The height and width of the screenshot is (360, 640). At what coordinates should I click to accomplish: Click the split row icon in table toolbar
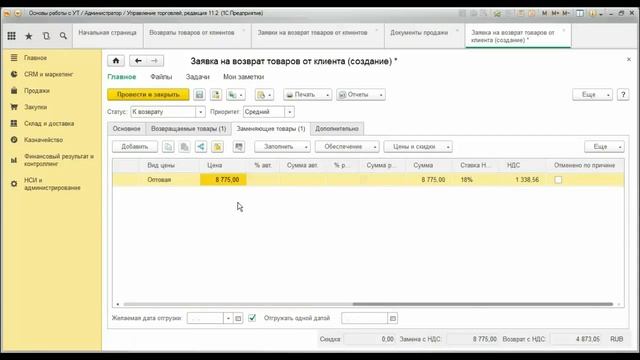(x=201, y=147)
